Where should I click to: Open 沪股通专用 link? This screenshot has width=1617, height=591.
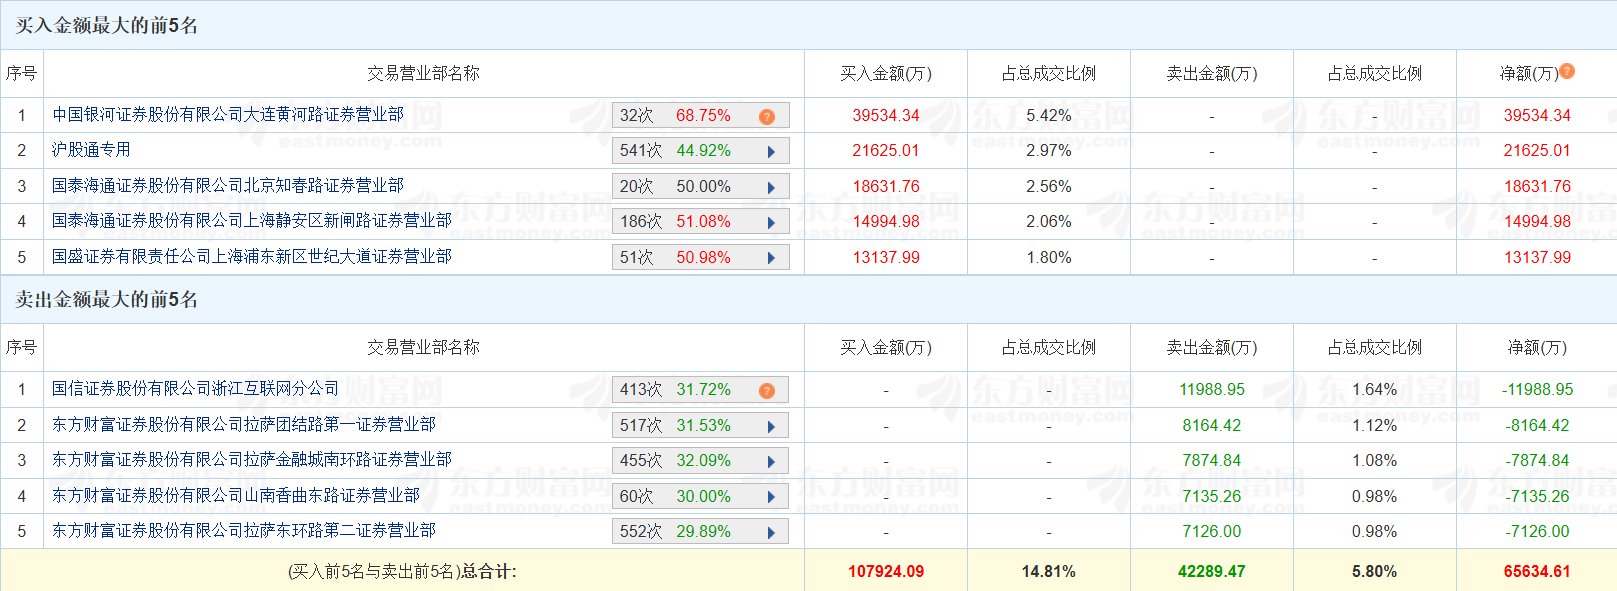tap(91, 150)
